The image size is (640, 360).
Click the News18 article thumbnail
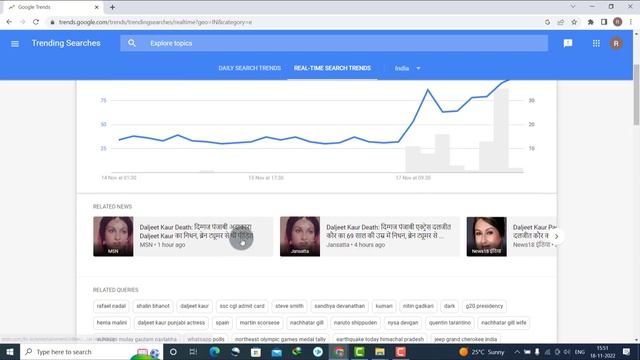pyautogui.click(x=487, y=236)
